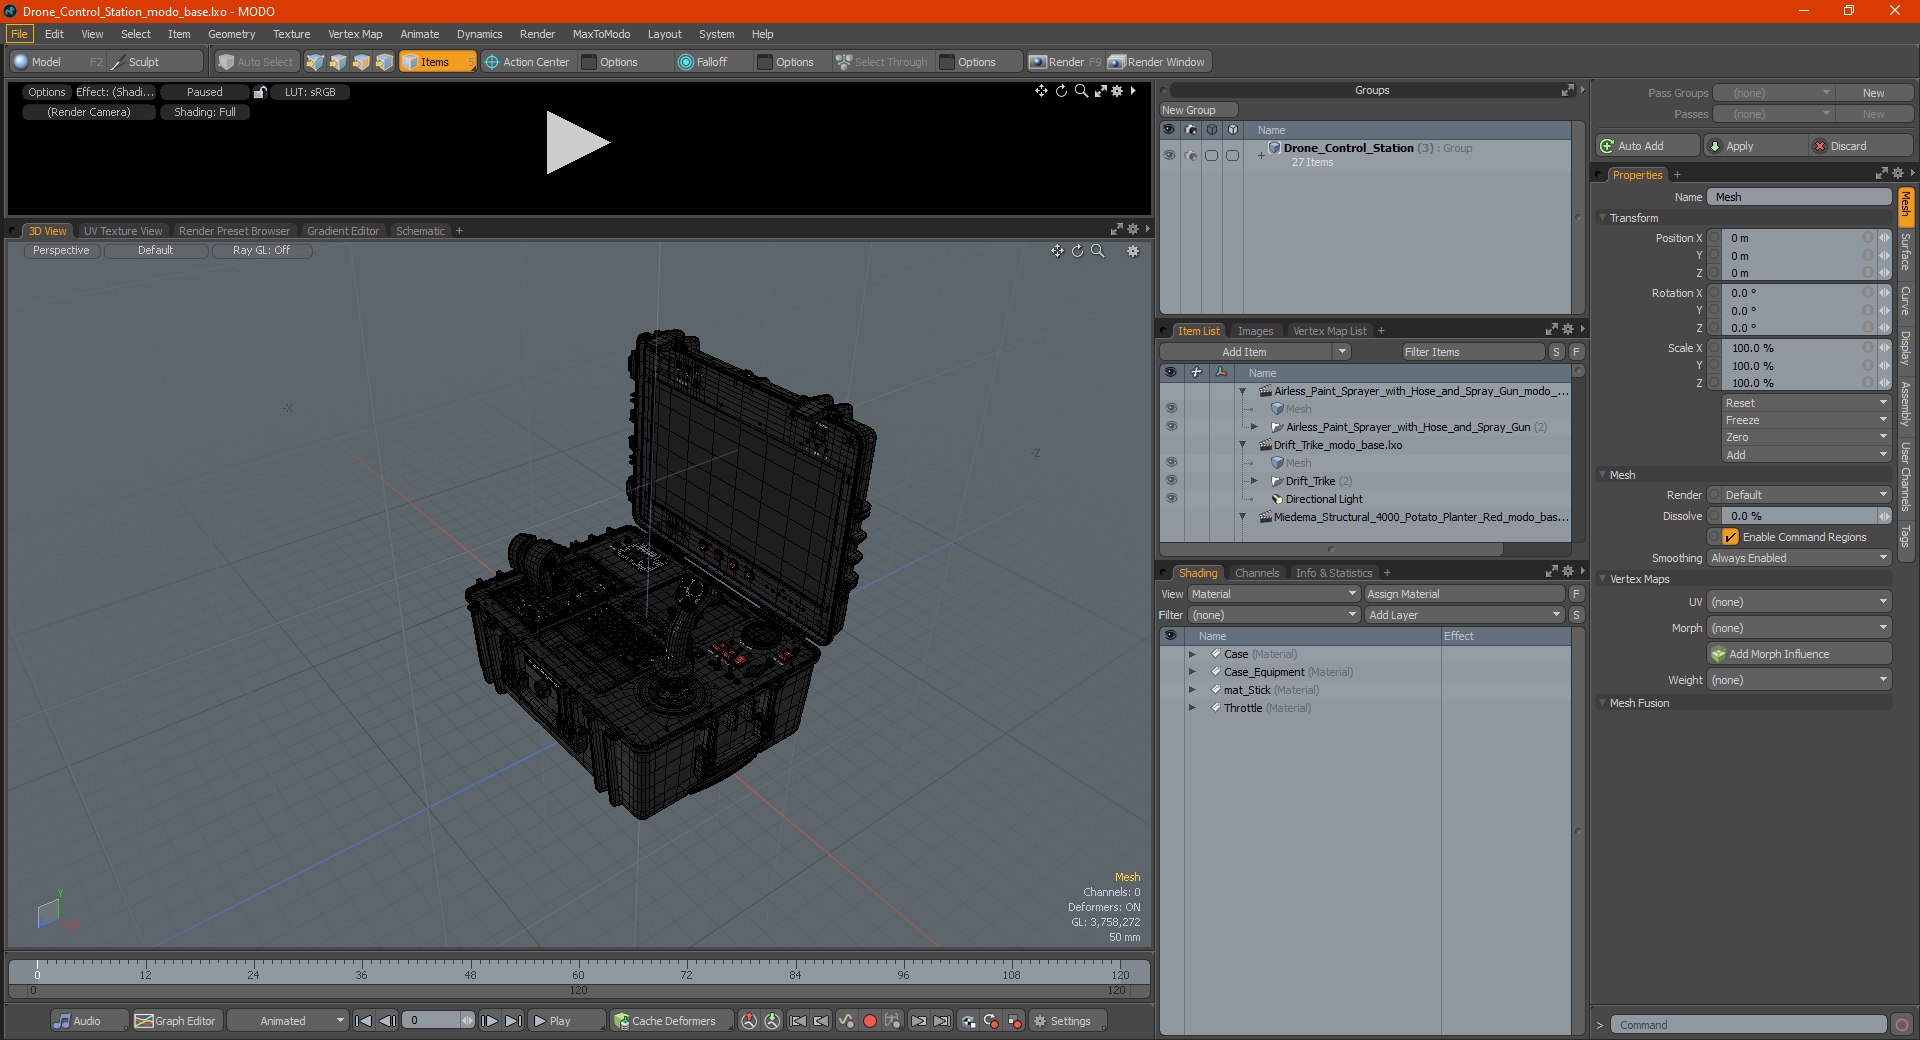Click Mesh Name input field
The image size is (1920, 1040).
click(x=1799, y=197)
